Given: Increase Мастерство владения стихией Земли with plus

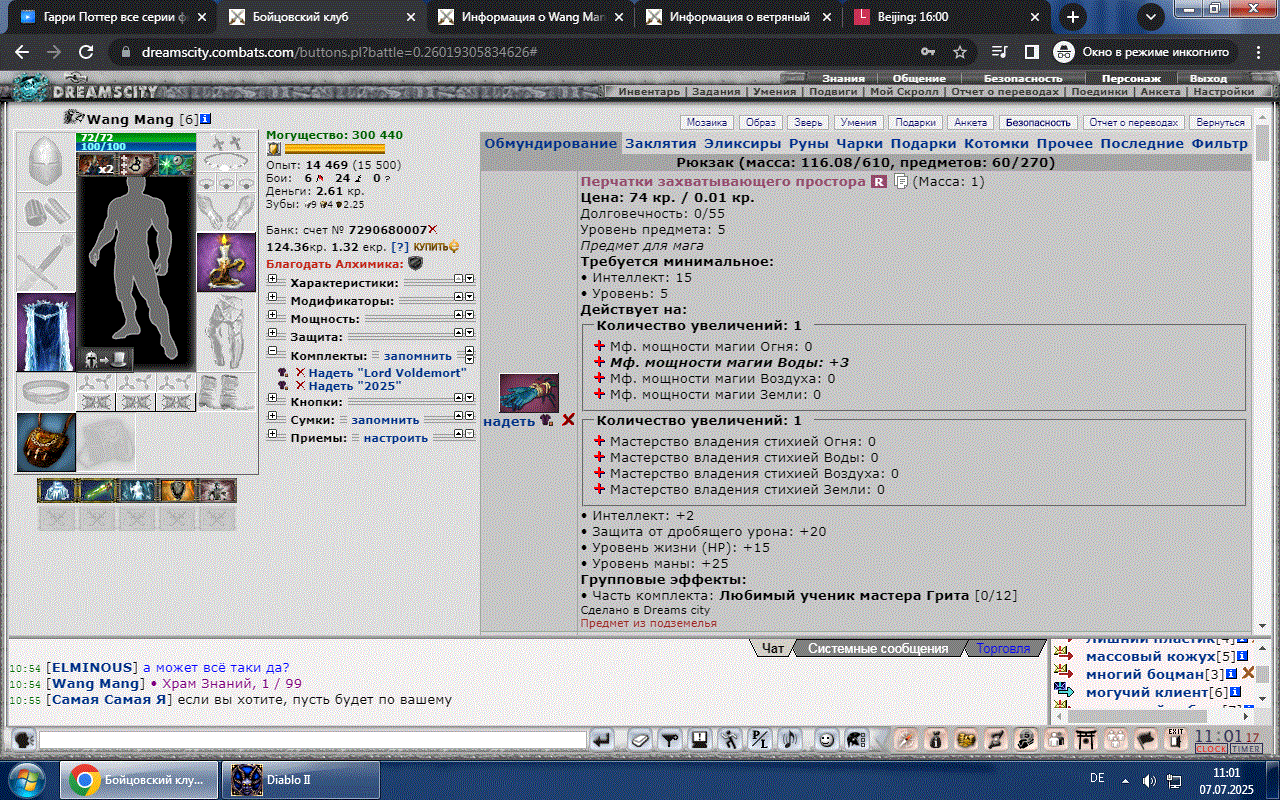Looking at the screenshot, I should click(600, 490).
